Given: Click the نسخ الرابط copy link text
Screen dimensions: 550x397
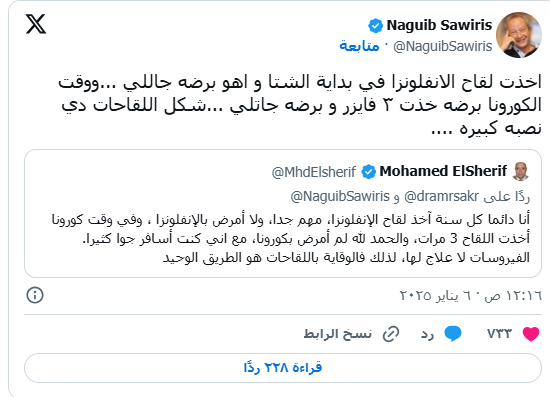Looking at the screenshot, I should [337, 334].
